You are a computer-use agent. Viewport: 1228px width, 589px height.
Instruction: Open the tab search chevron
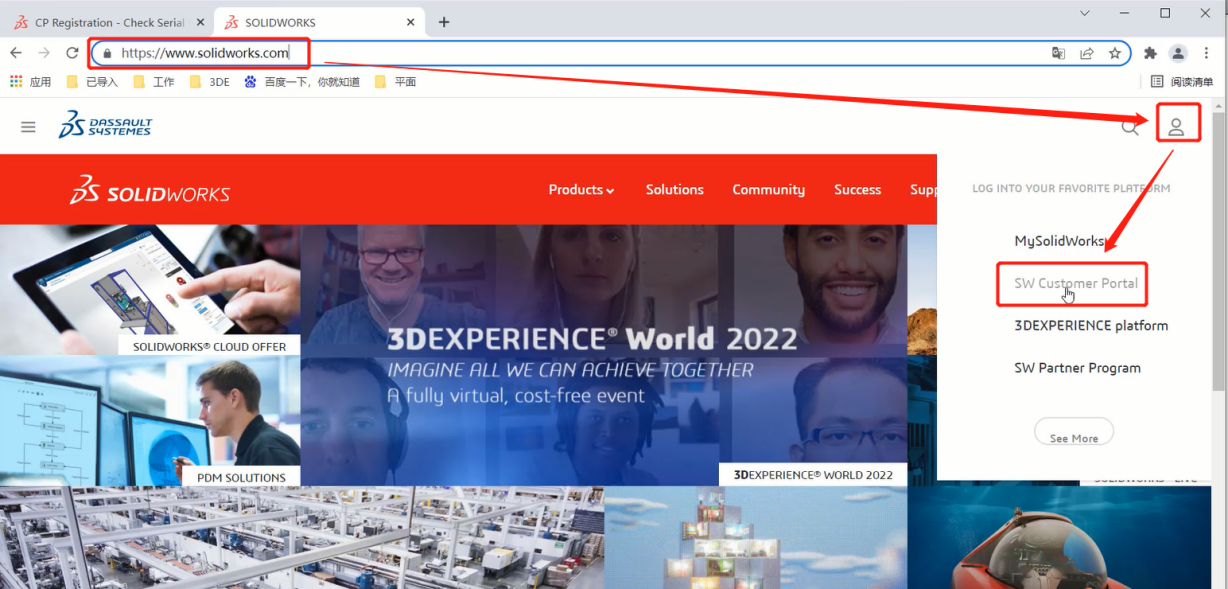(x=1085, y=14)
